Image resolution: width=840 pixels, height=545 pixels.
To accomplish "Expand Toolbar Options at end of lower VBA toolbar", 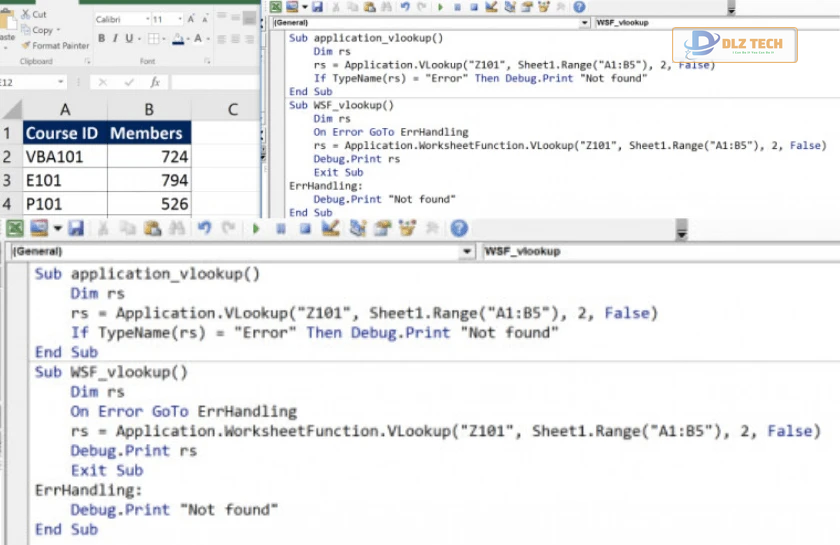I will click(x=681, y=230).
